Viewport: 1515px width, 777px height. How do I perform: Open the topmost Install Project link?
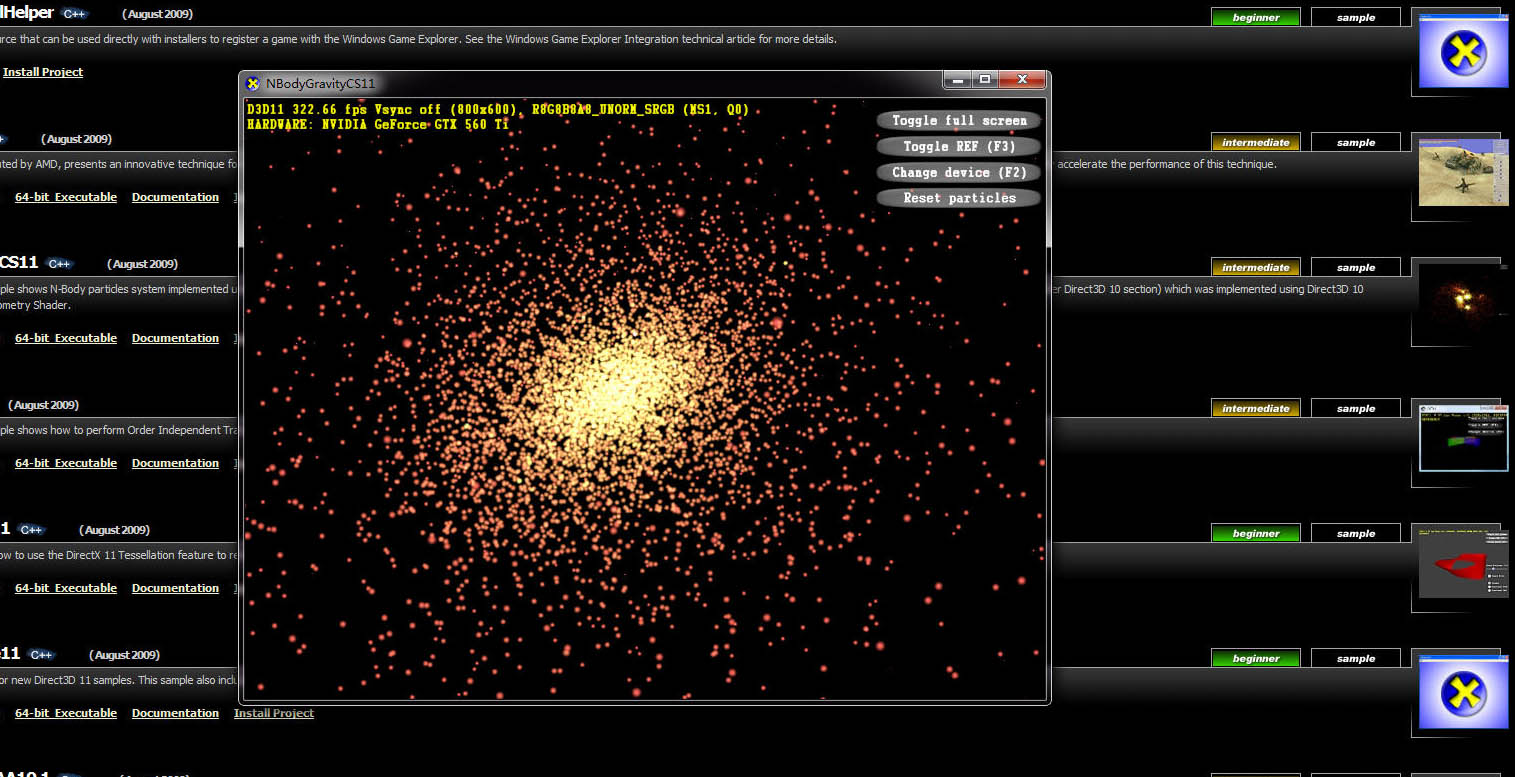(43, 72)
